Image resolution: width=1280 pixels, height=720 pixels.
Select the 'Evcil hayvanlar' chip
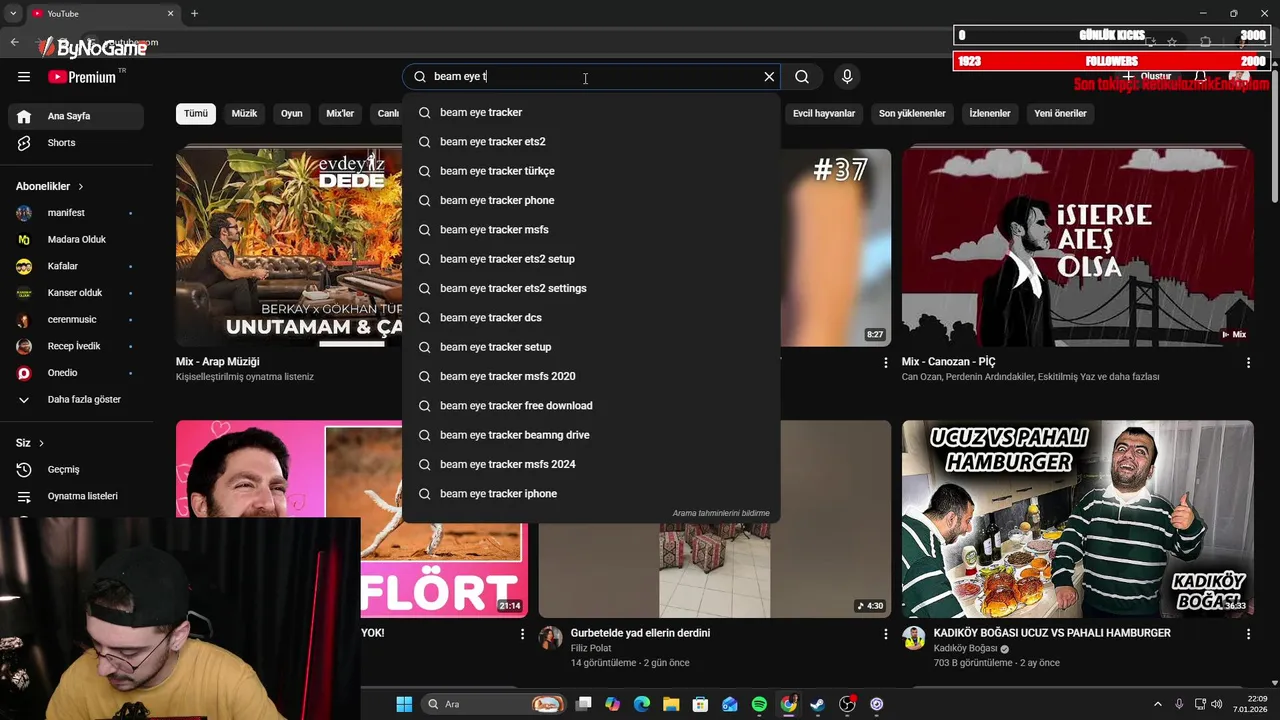point(824,113)
